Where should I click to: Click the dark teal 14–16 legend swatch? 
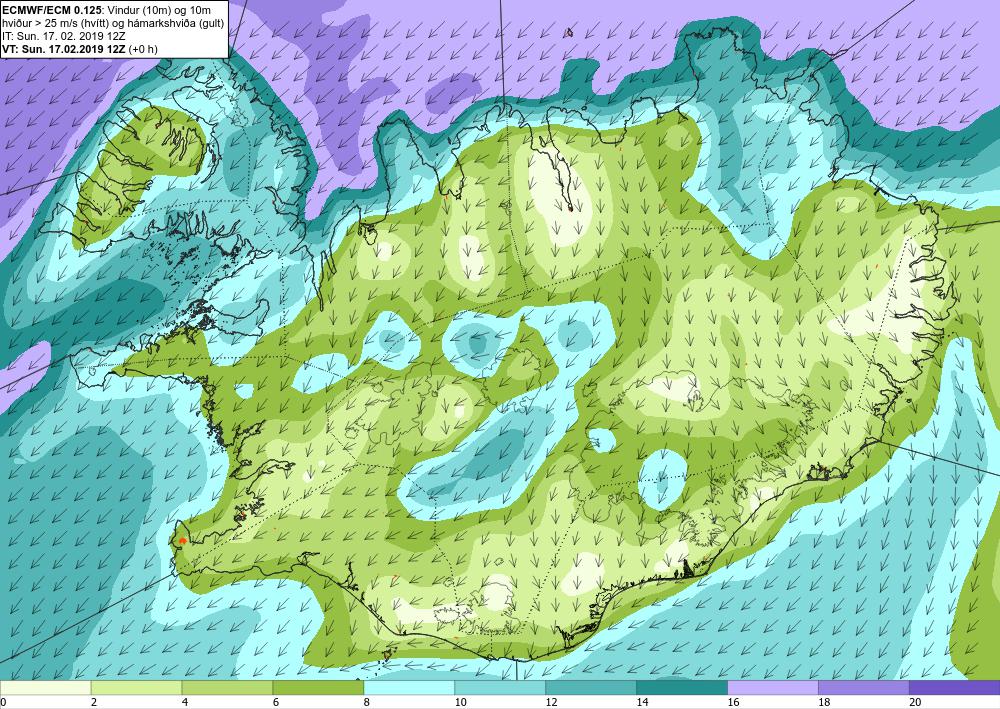[x=682, y=688]
